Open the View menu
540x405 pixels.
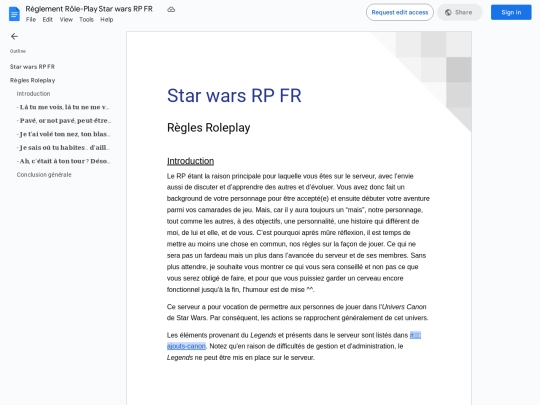pos(66,20)
